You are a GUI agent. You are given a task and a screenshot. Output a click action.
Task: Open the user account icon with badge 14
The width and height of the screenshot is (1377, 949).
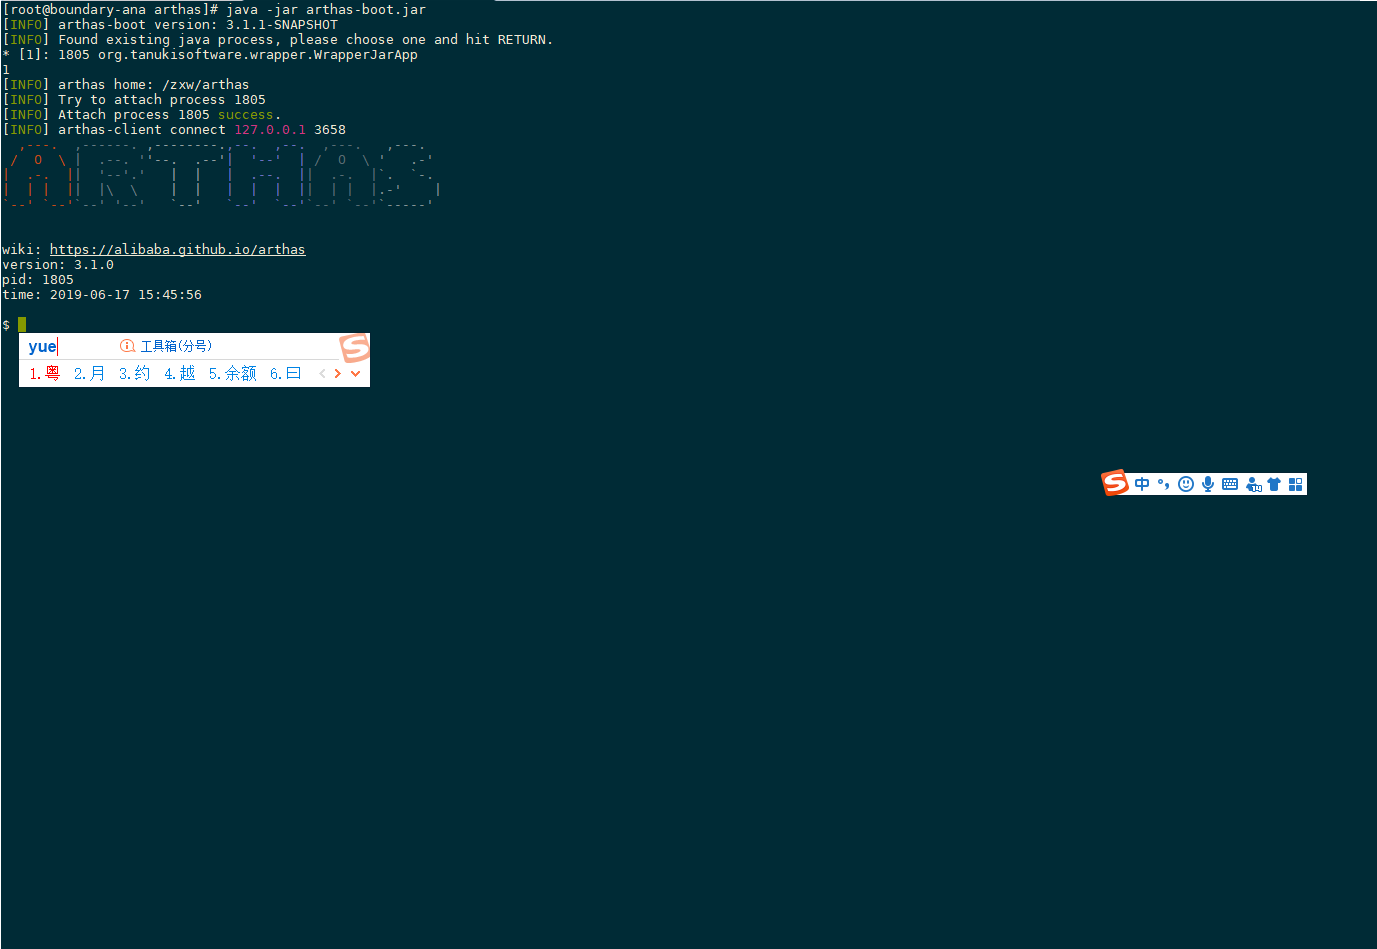(x=1253, y=484)
